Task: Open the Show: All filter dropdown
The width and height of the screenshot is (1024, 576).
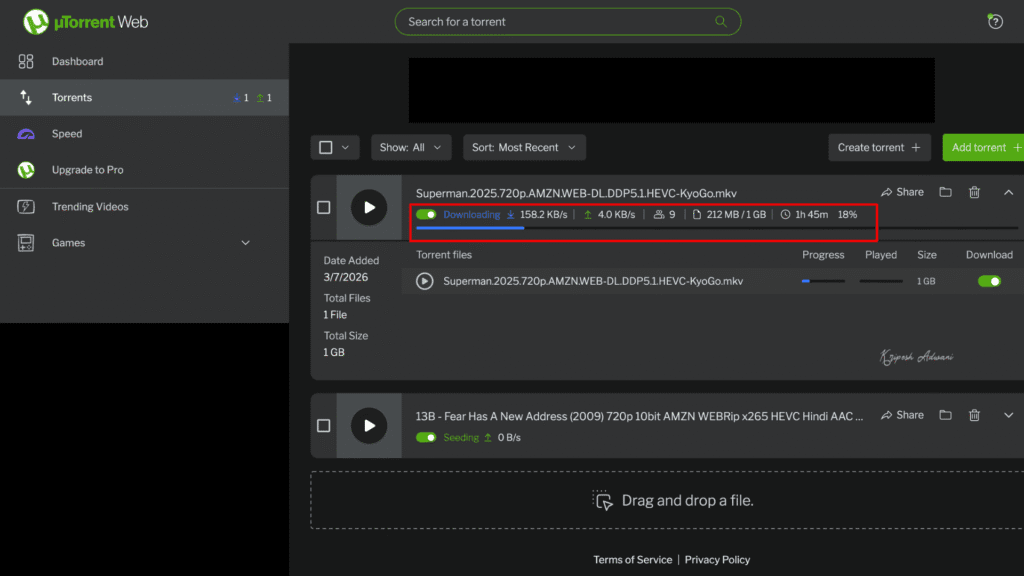Action: (x=411, y=148)
